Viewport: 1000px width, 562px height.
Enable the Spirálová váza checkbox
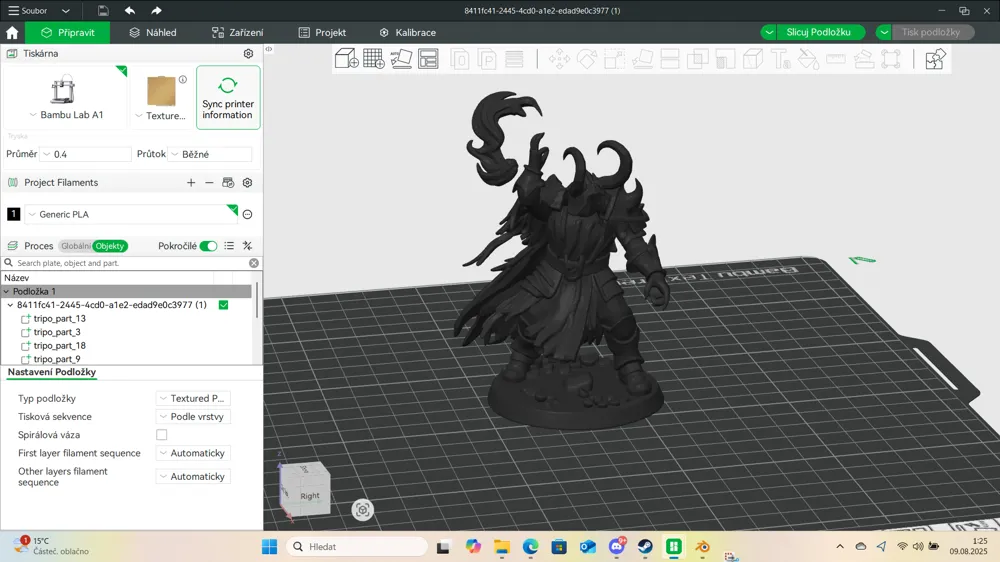click(162, 435)
